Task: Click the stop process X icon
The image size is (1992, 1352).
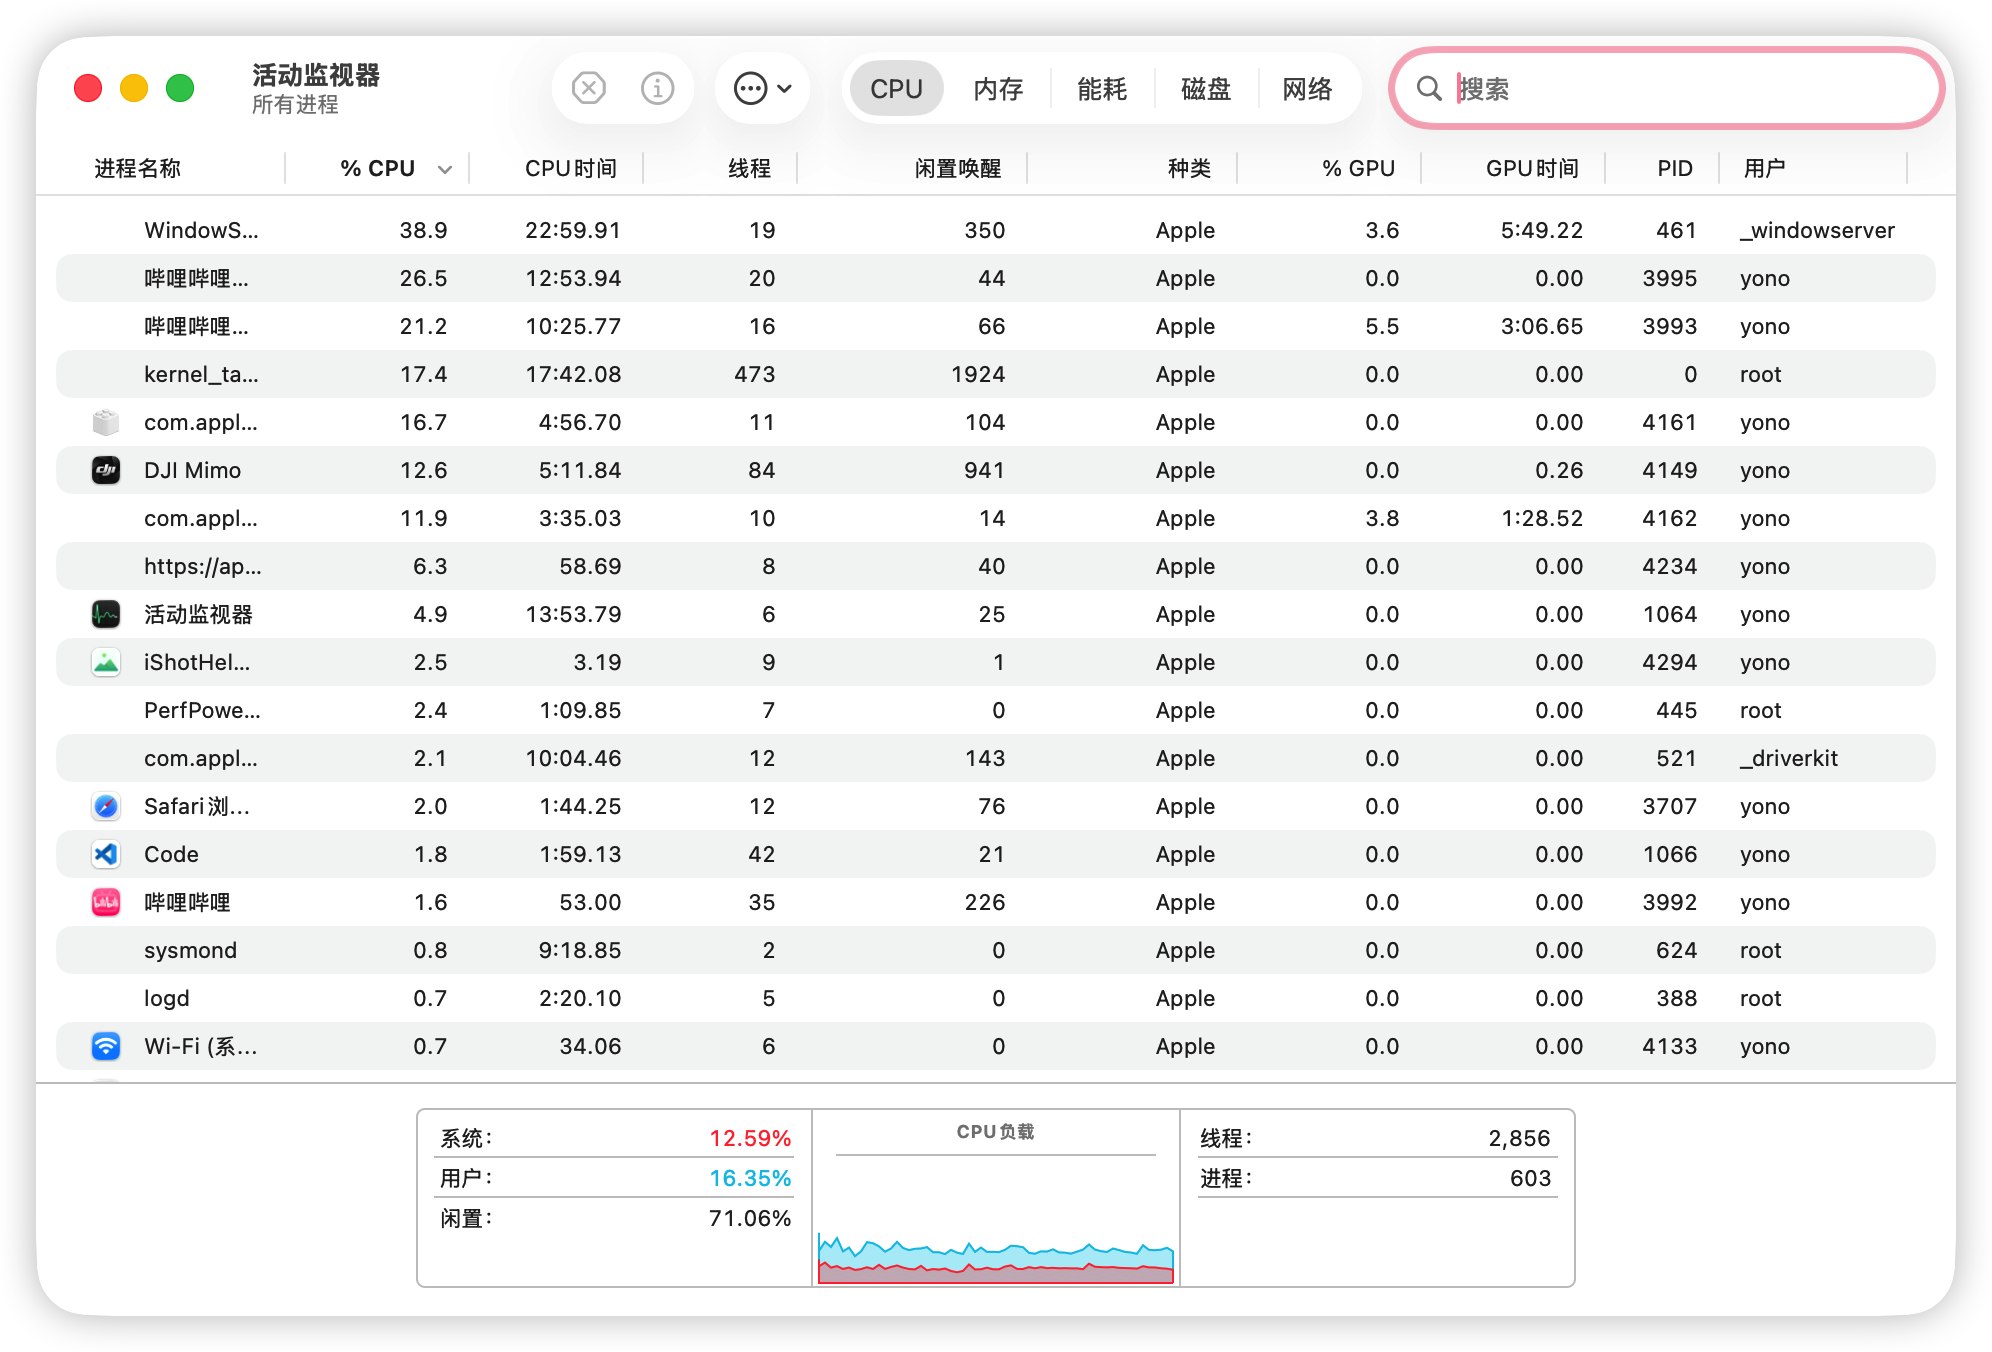Action: click(x=589, y=89)
